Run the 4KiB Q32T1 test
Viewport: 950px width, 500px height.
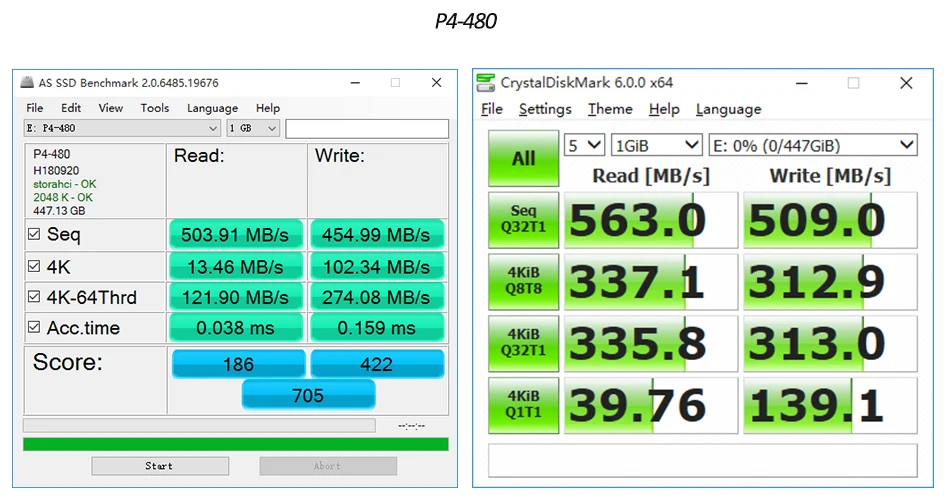(x=523, y=344)
